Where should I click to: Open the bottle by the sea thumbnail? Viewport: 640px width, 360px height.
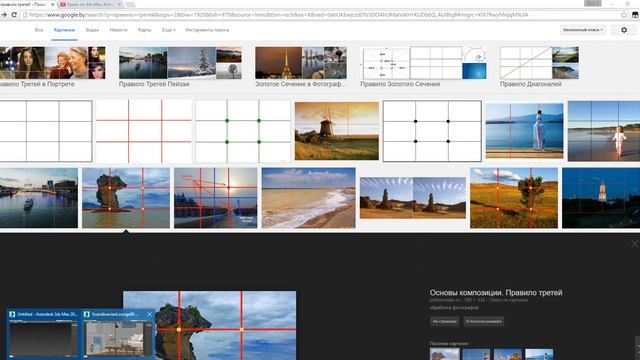[524, 131]
